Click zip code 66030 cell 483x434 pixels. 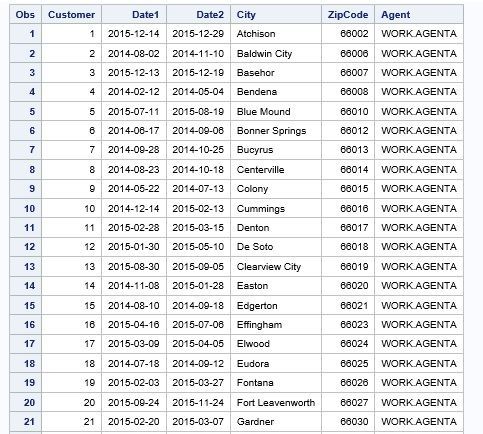click(x=348, y=422)
